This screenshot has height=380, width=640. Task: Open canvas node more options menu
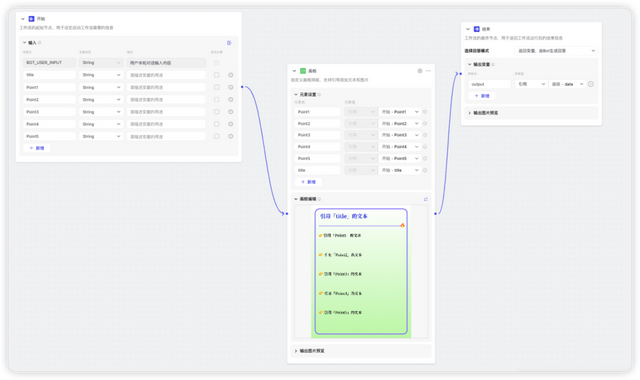coord(428,71)
